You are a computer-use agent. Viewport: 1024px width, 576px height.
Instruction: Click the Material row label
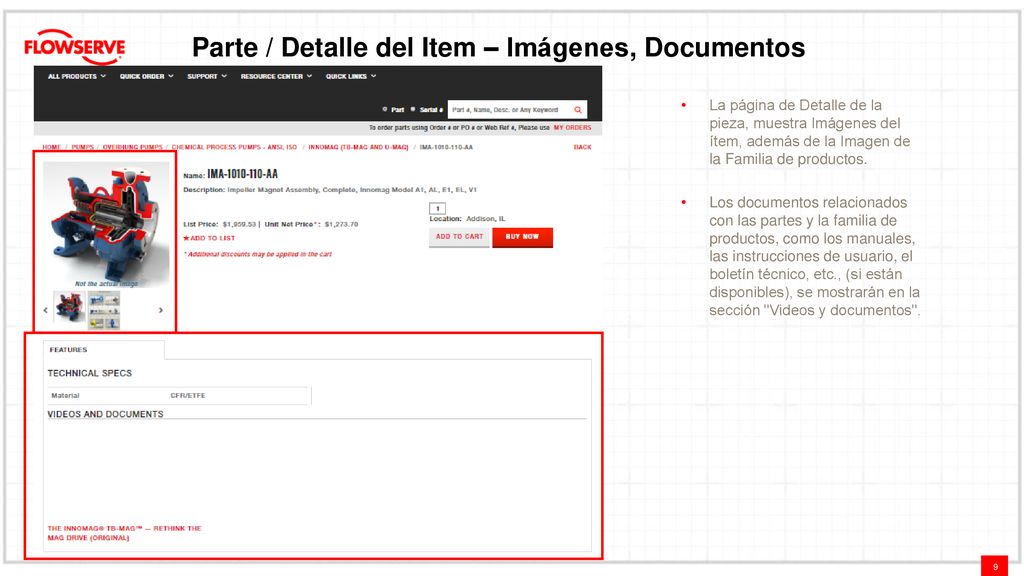pyautogui.click(x=65, y=396)
